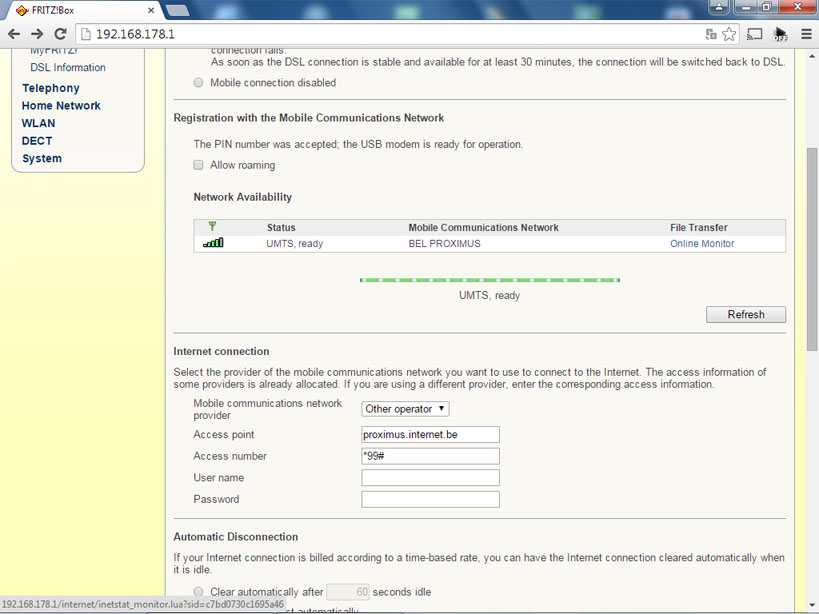This screenshot has width=819, height=614.
Task: Close the FRITZ!Box tab
Action: (151, 10)
